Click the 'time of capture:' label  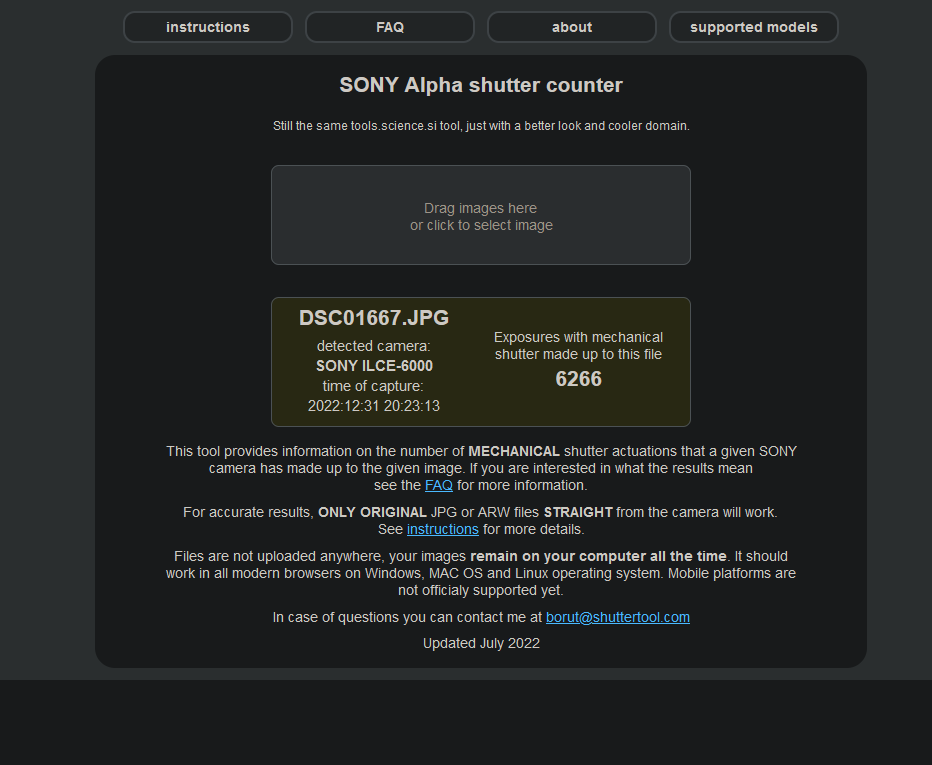coord(373,386)
